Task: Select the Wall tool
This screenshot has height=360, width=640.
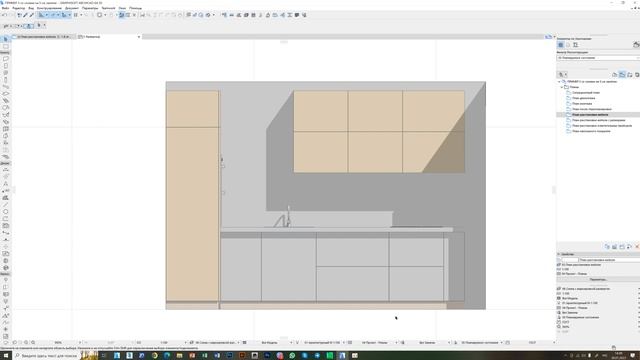Action: (5, 59)
